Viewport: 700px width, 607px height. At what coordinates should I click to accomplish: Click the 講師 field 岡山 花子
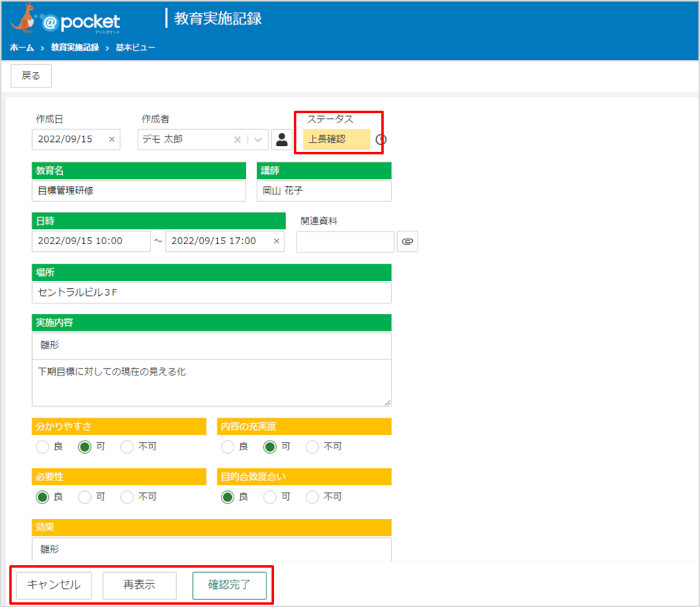(324, 191)
